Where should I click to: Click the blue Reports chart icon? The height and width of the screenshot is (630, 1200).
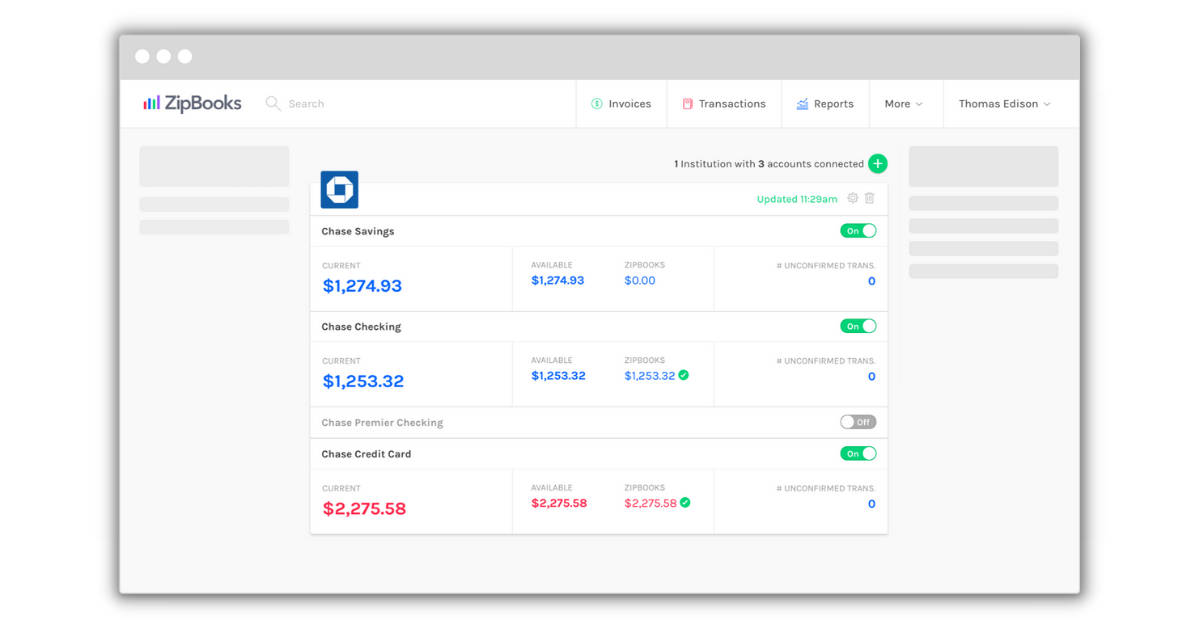pos(801,103)
